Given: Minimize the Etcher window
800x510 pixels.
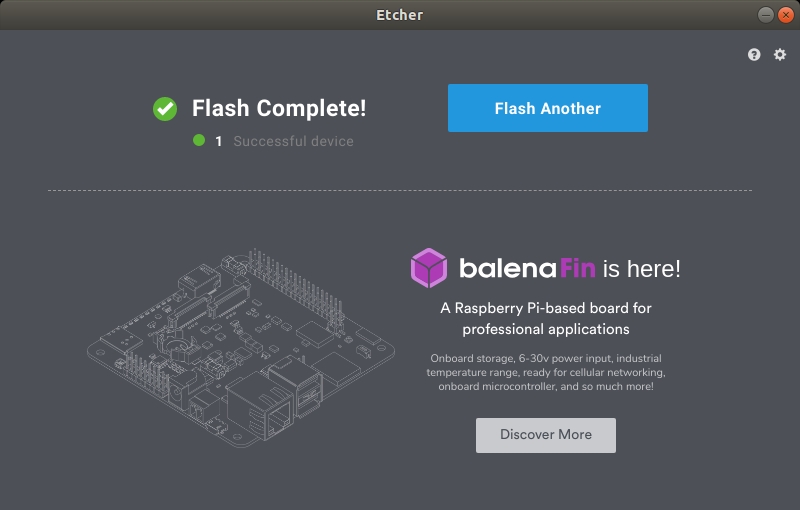Looking at the screenshot, I should 765,15.
